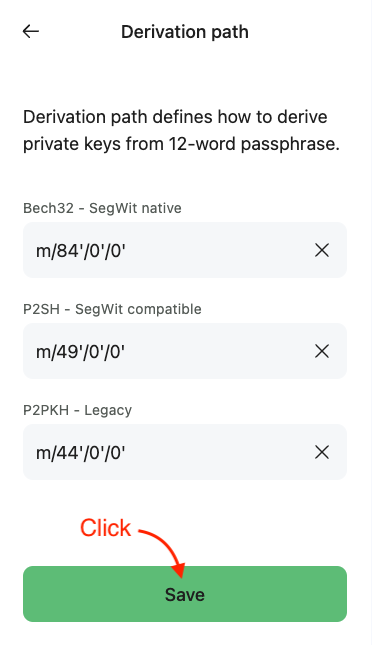
Task: Click the derivation path description paragraph
Action: tap(181, 130)
